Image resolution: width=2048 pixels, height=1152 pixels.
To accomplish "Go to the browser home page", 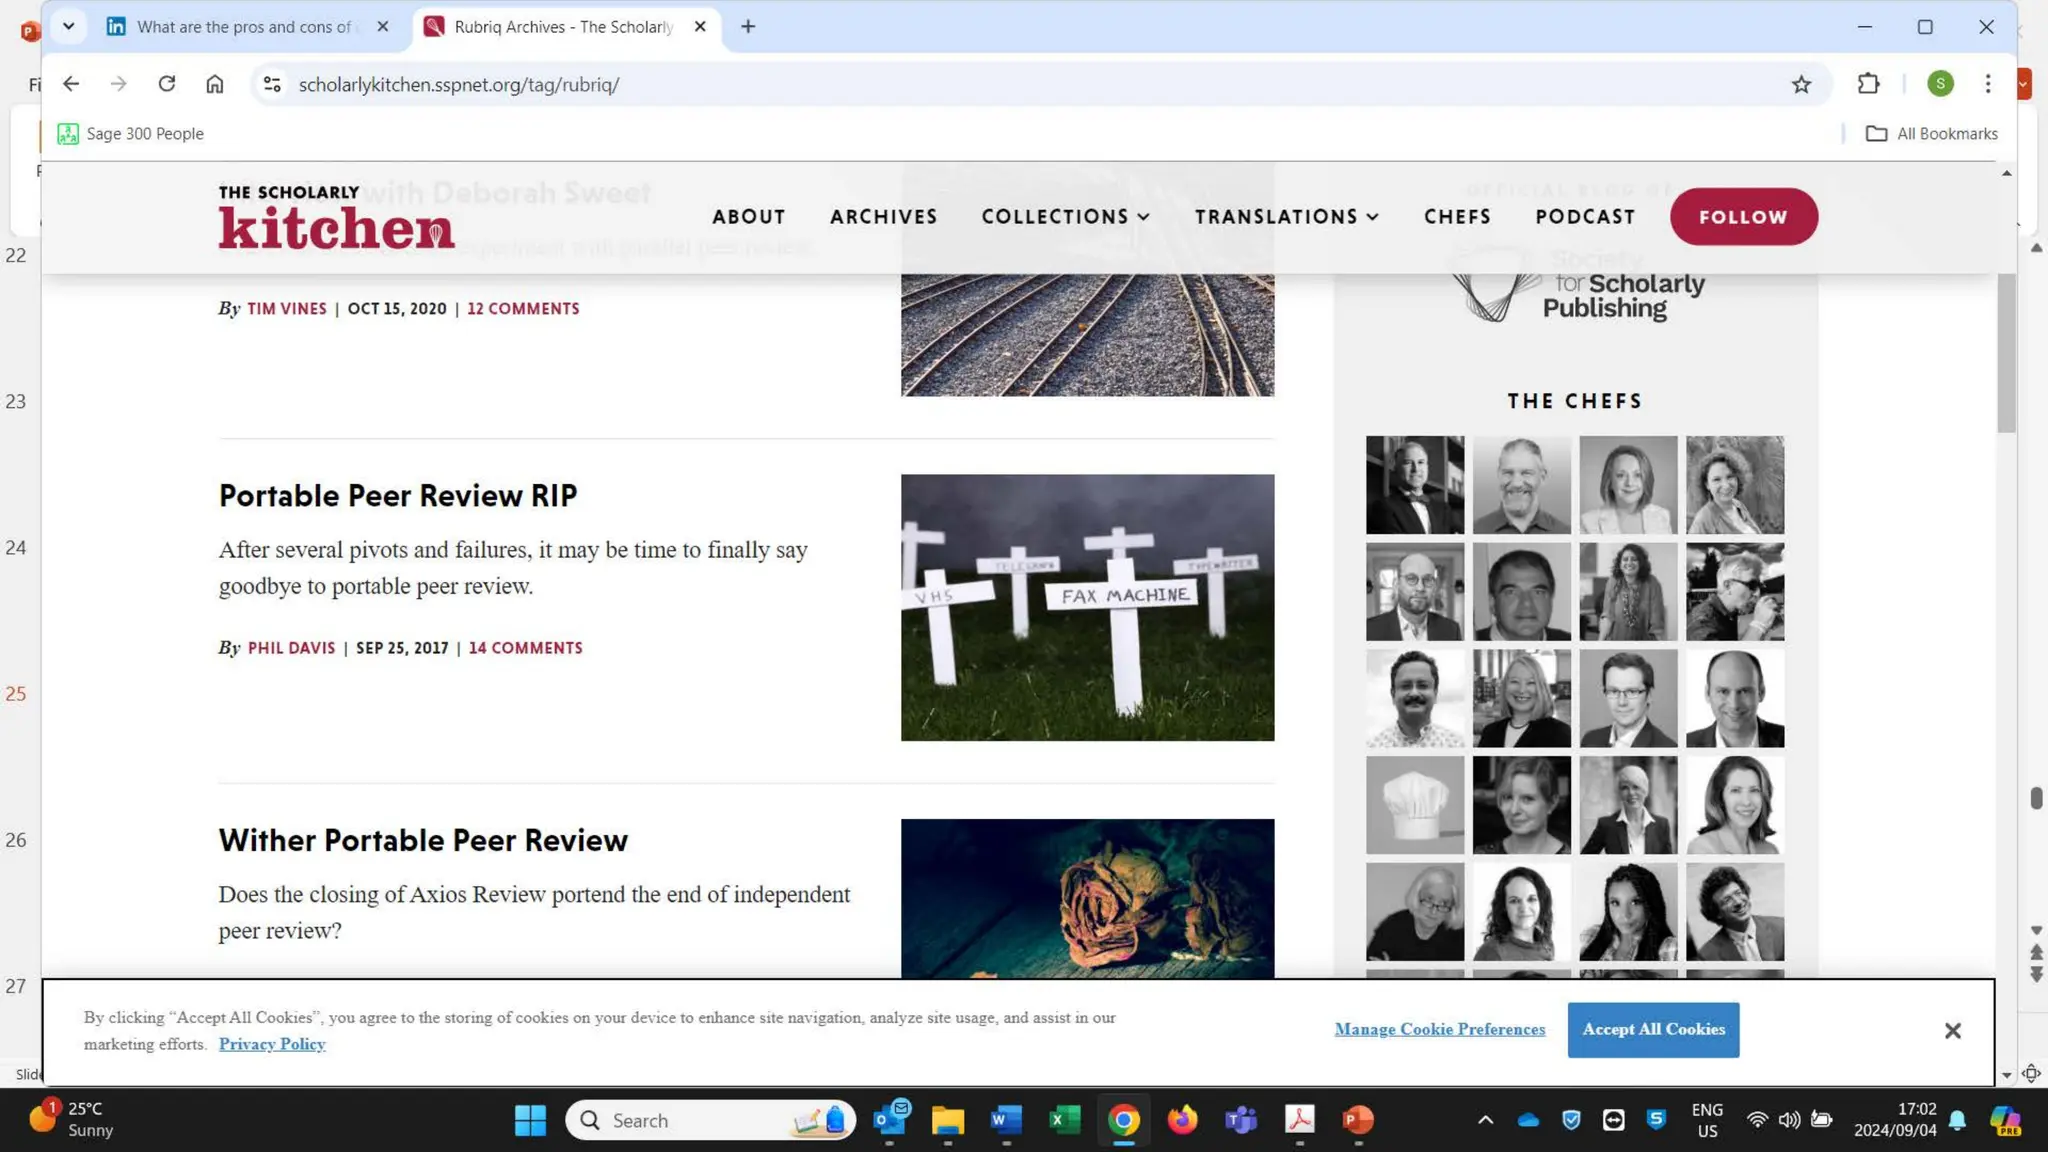I will click(215, 84).
